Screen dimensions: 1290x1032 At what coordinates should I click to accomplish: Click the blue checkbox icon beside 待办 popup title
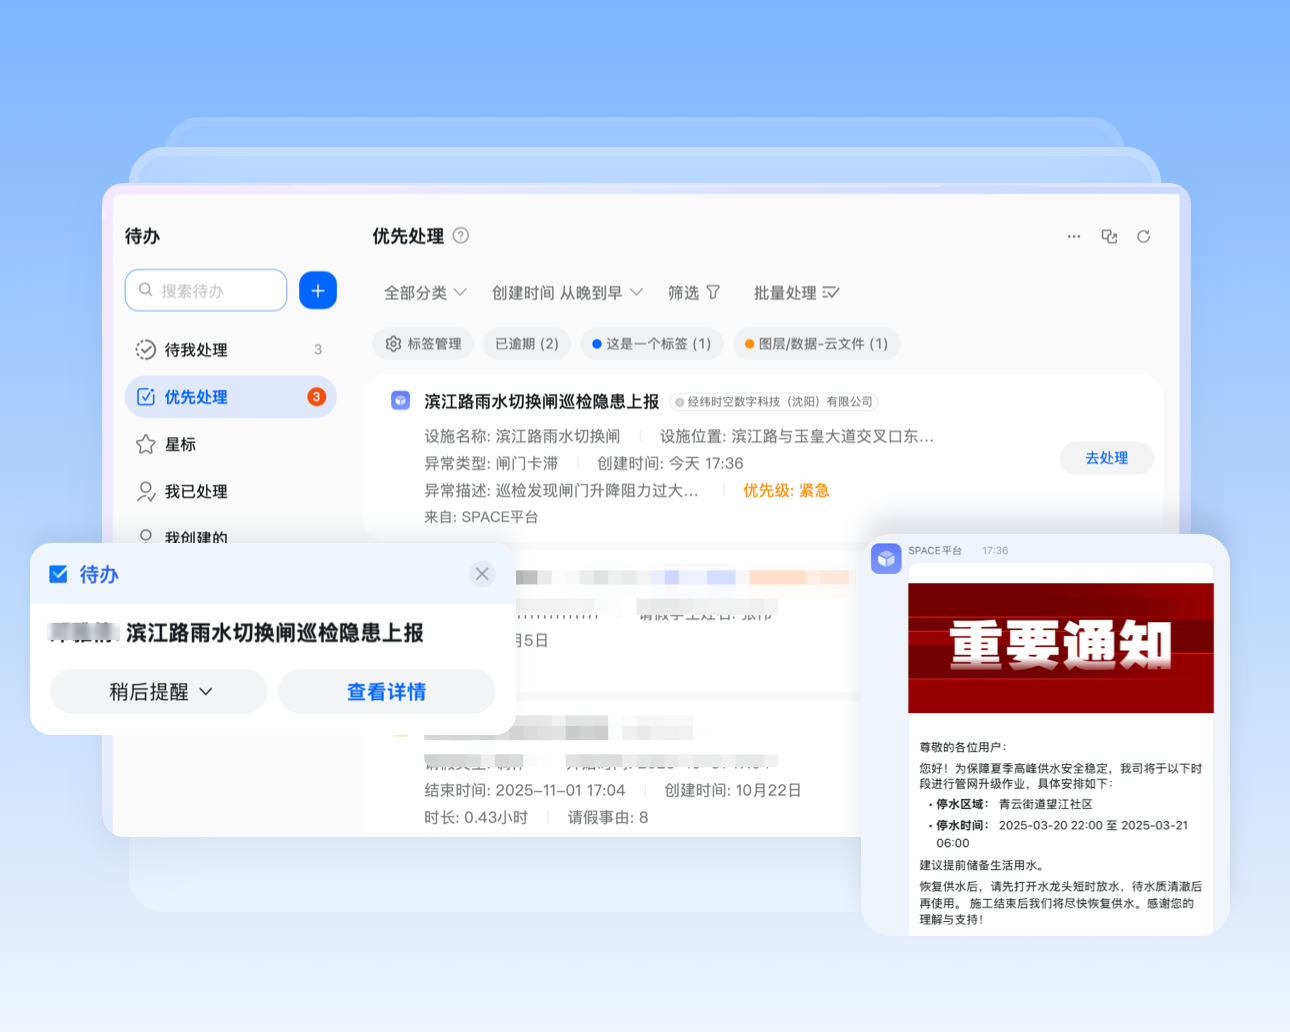pyautogui.click(x=58, y=574)
